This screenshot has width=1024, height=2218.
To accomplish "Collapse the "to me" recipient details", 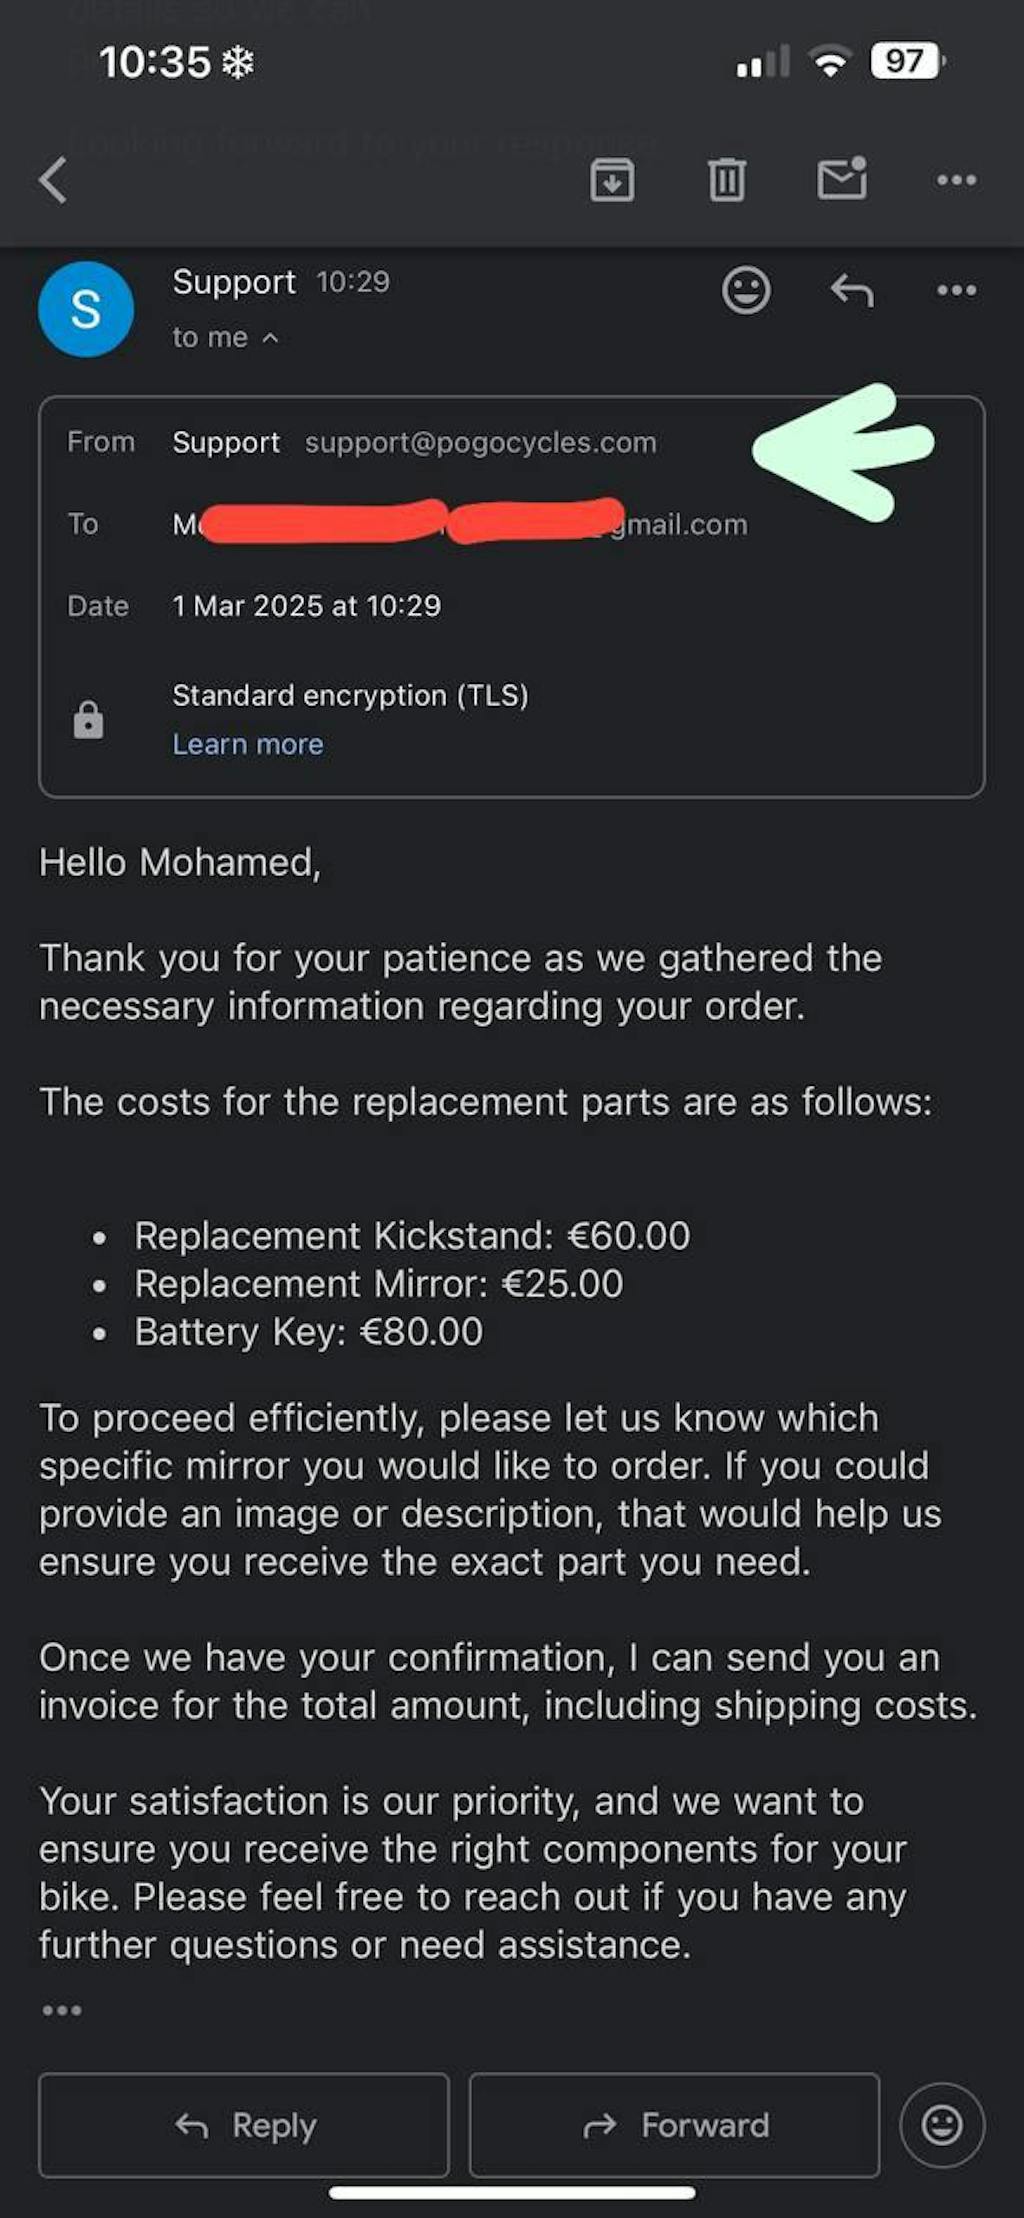I will pyautogui.click(x=226, y=338).
